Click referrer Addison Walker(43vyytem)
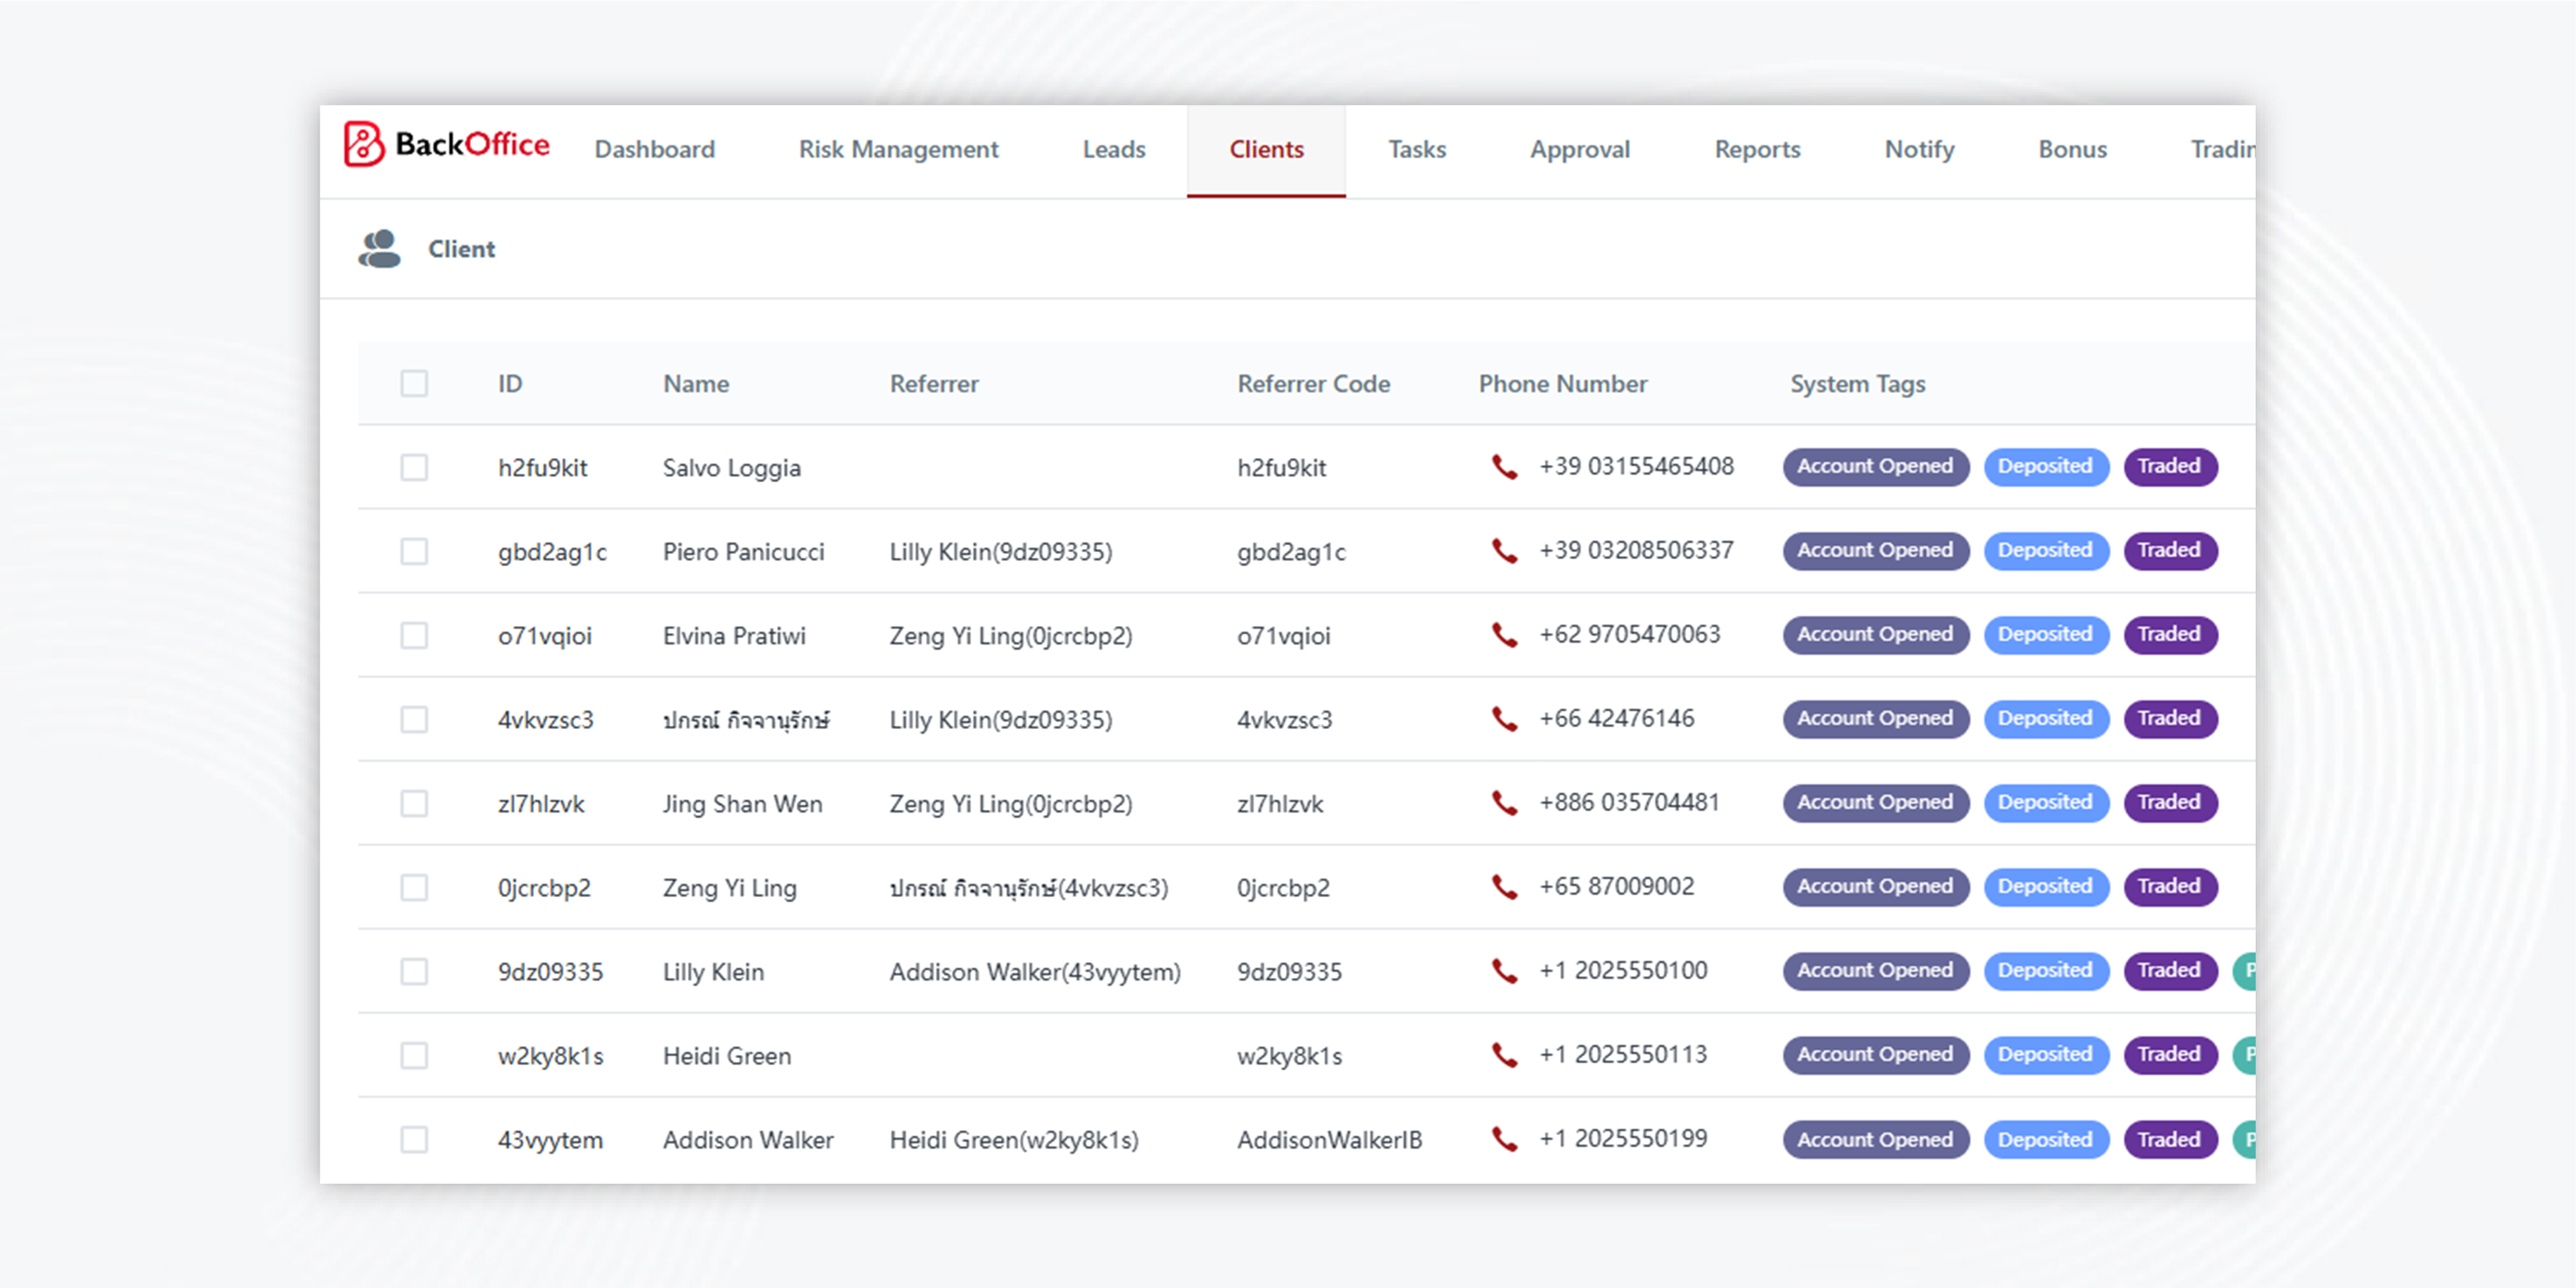2576x1288 pixels. click(x=1035, y=972)
